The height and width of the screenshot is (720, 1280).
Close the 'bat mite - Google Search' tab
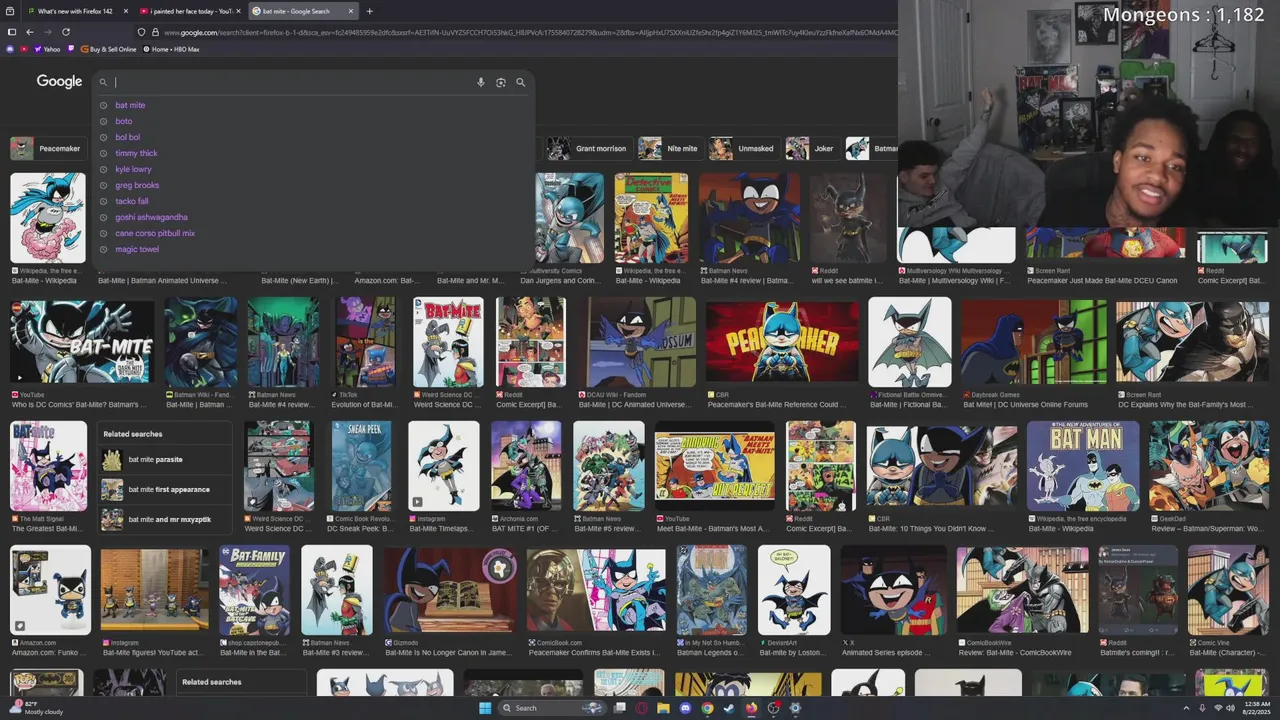pyautogui.click(x=351, y=11)
